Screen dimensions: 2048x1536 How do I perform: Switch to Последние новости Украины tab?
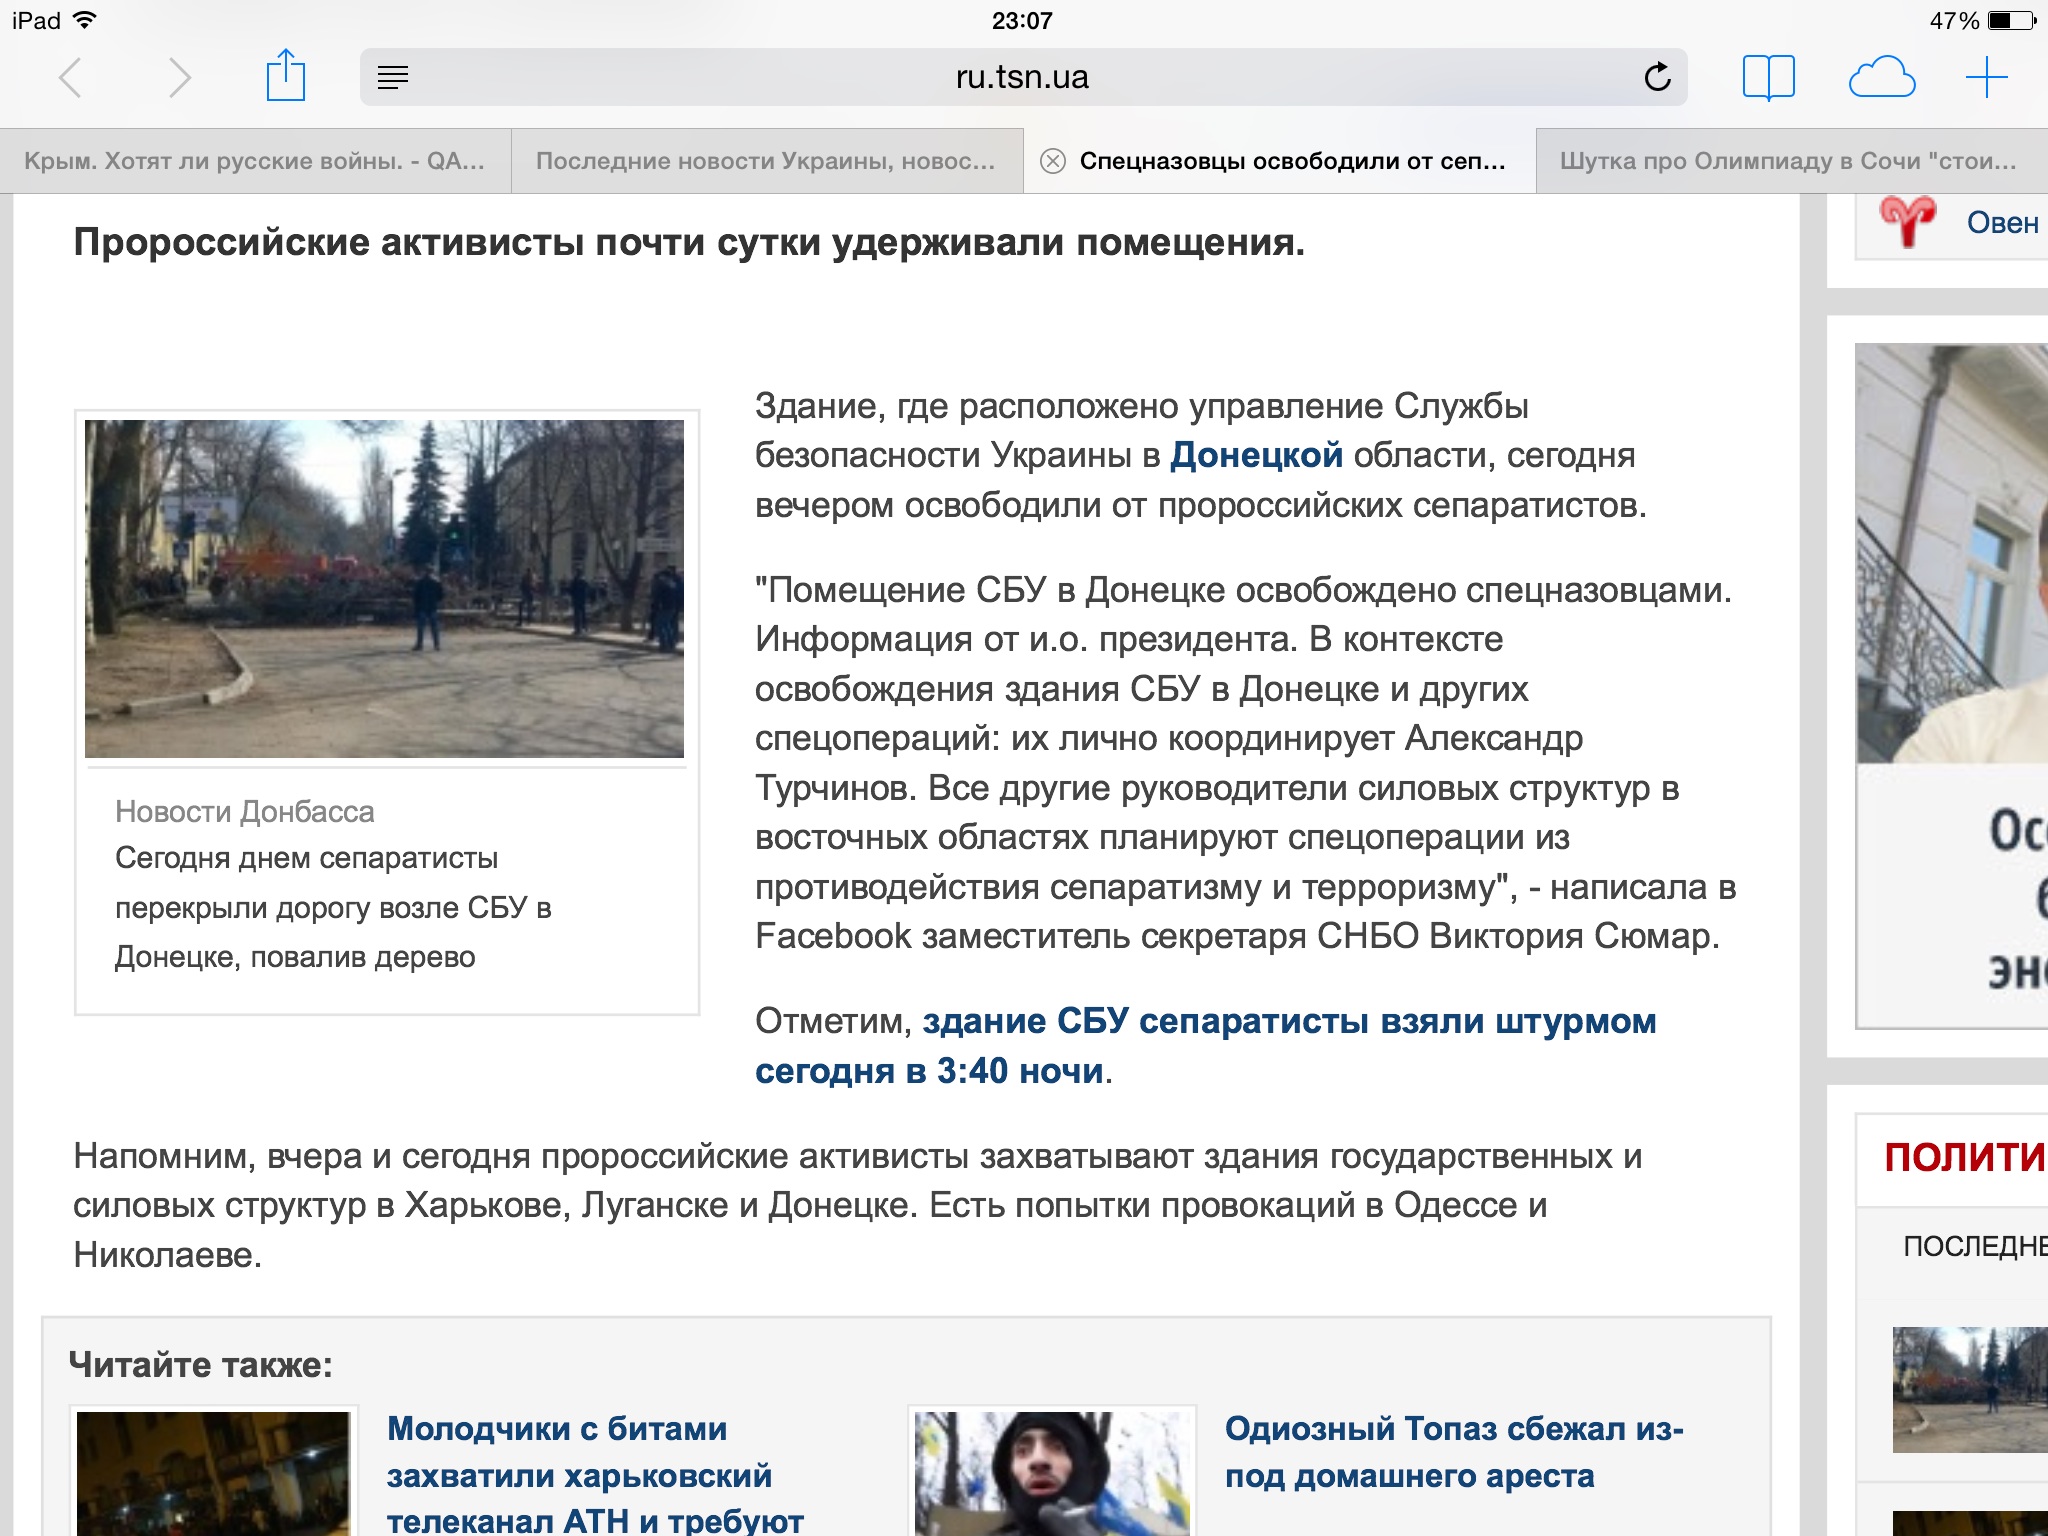click(x=766, y=161)
